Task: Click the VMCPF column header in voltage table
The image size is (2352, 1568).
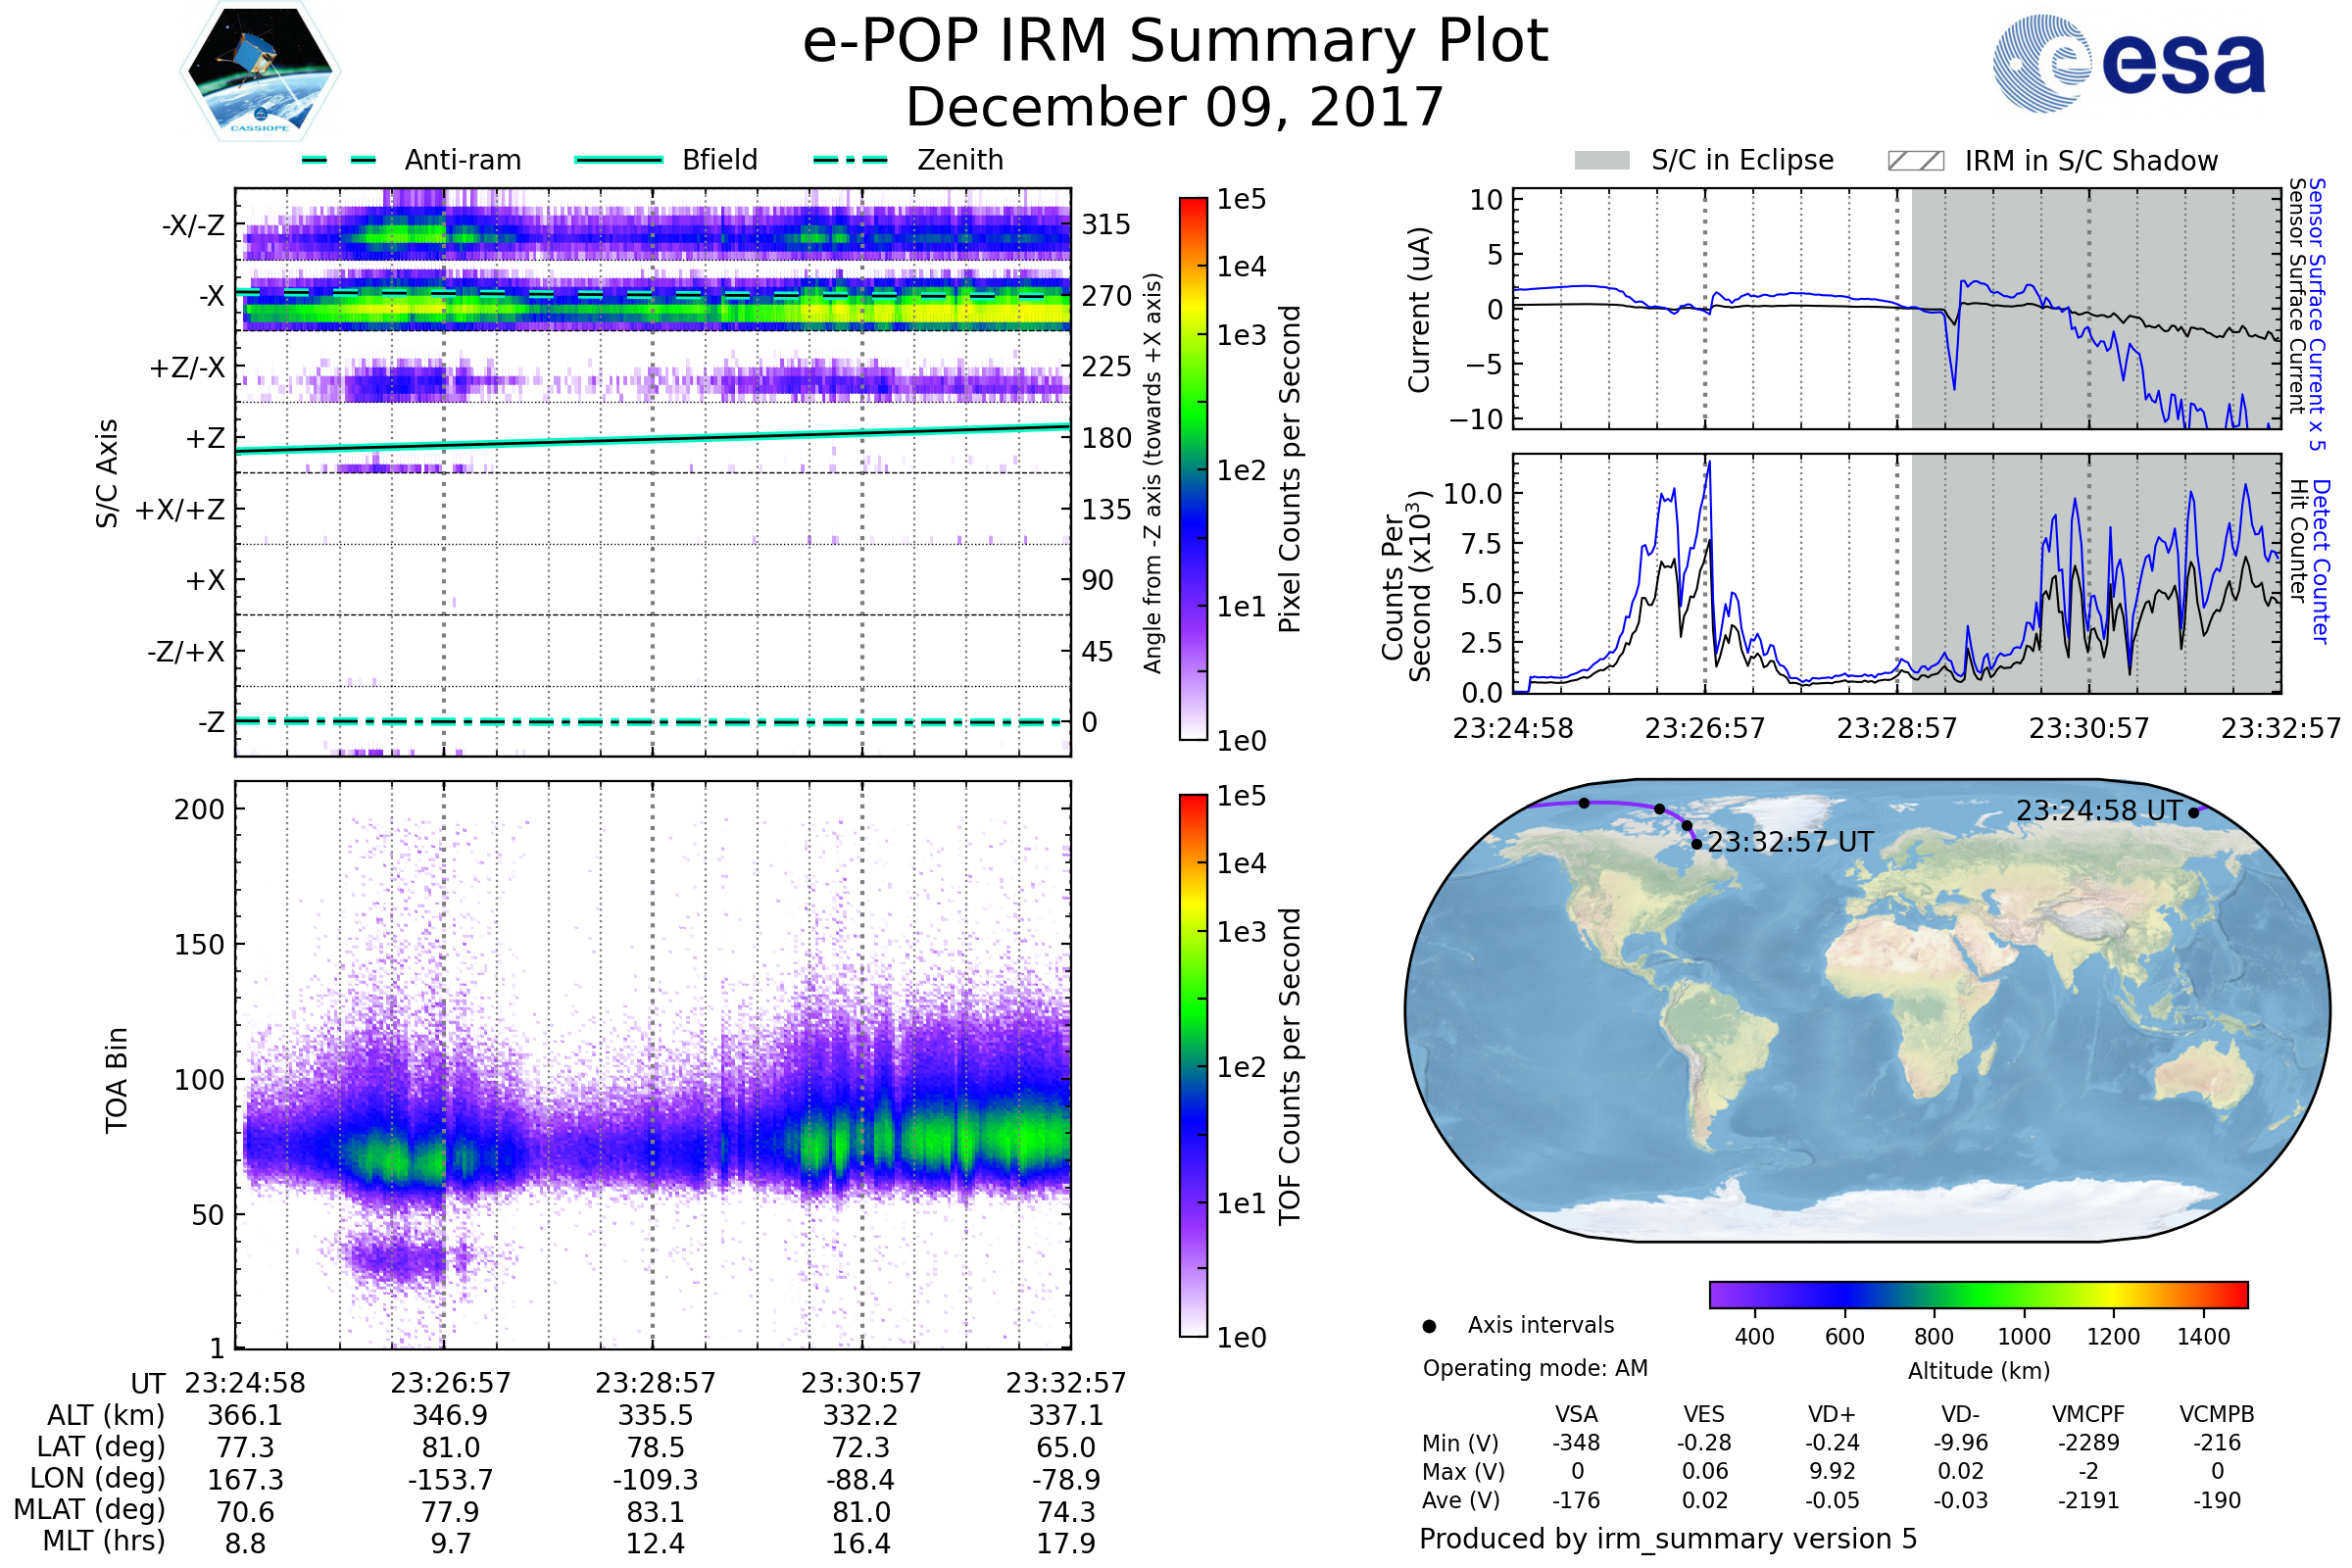Action: click(2088, 1414)
